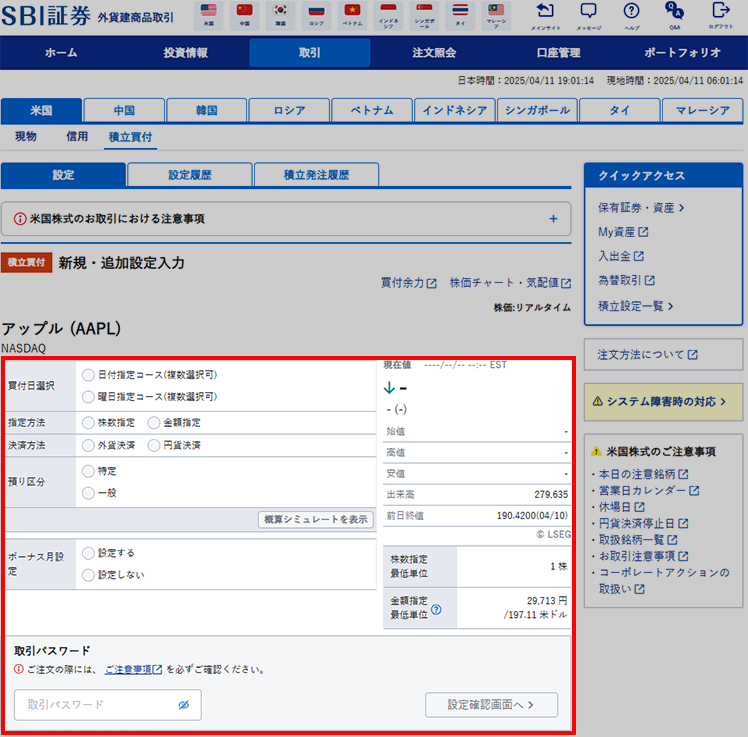Open the 投資情報 main menu
The height and width of the screenshot is (737, 748).
(x=186, y=52)
